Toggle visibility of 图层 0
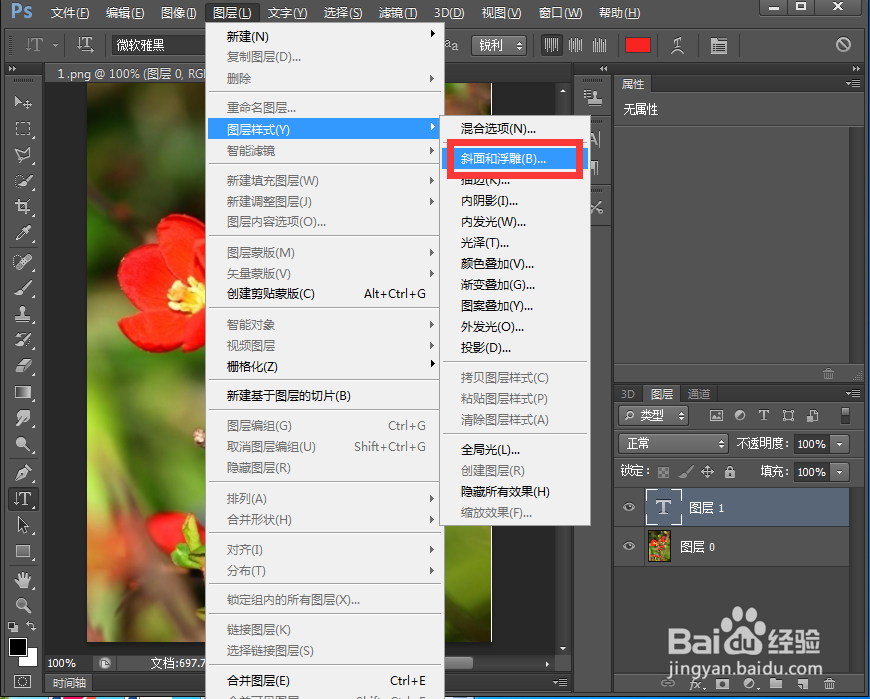The image size is (870, 699). point(629,546)
